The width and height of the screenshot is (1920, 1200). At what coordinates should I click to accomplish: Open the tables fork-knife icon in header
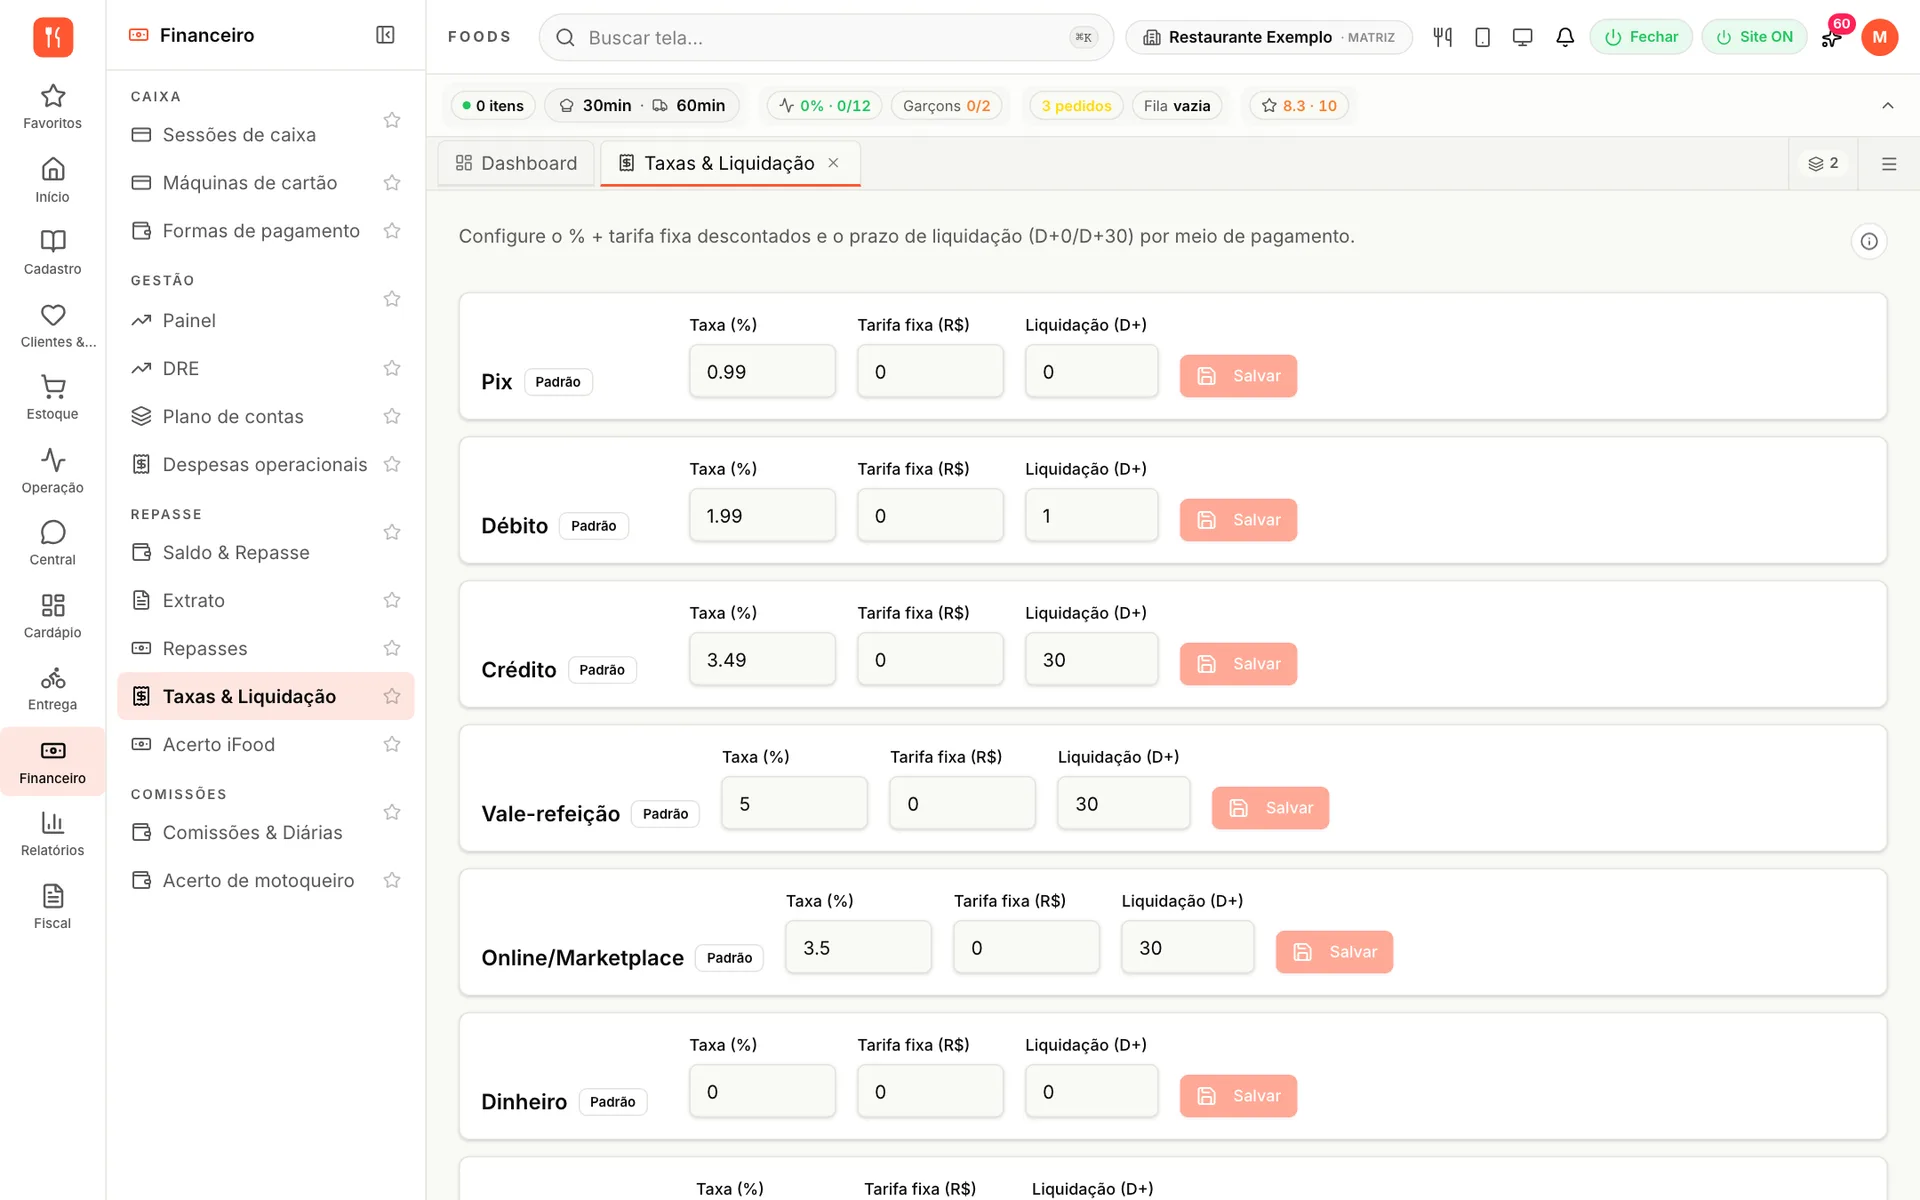pyautogui.click(x=1442, y=37)
